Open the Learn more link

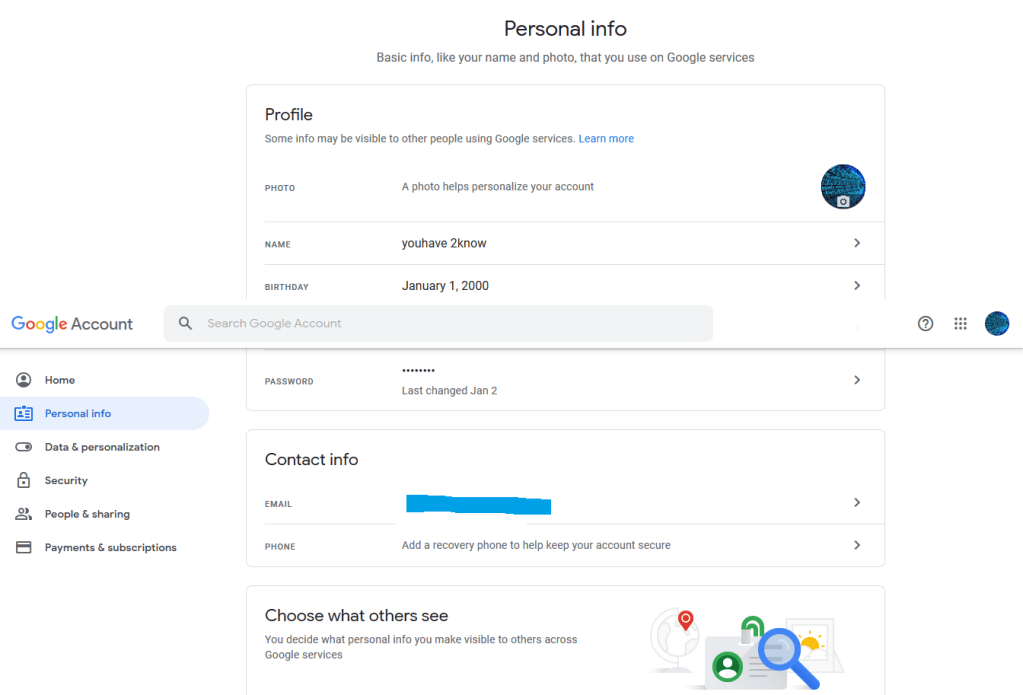pyautogui.click(x=606, y=139)
